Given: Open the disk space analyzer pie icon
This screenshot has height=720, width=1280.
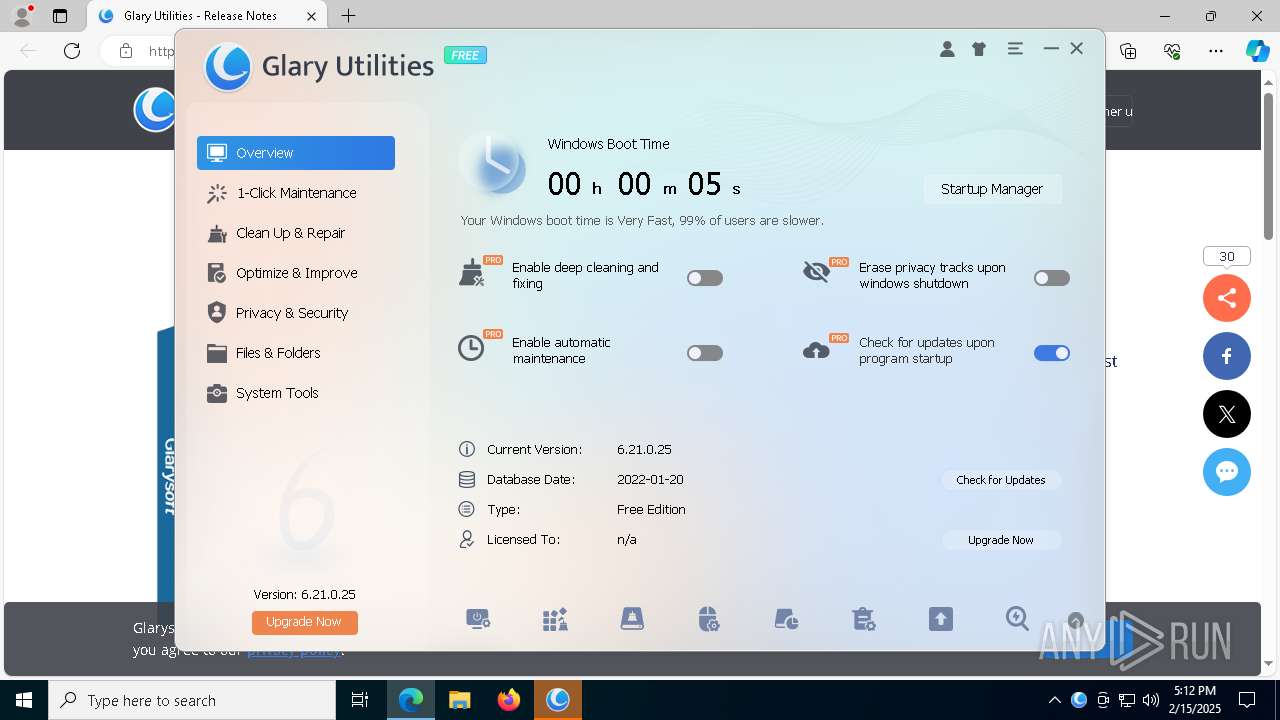Looking at the screenshot, I should (786, 619).
